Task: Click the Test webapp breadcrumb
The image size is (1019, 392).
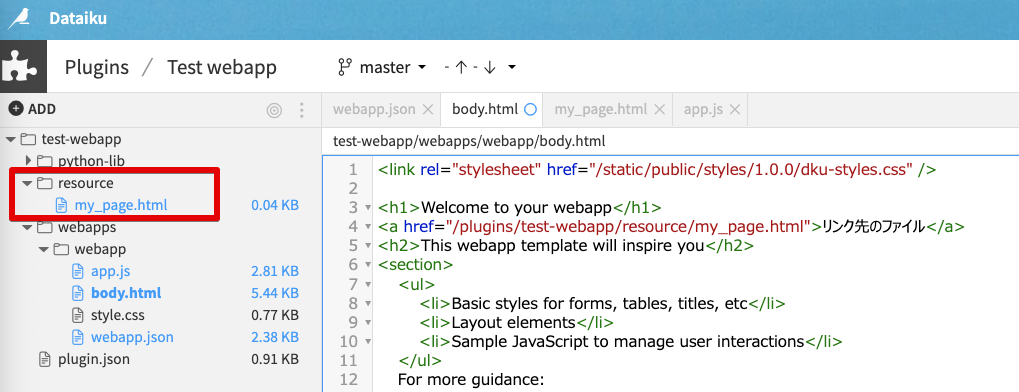Action: tap(222, 67)
